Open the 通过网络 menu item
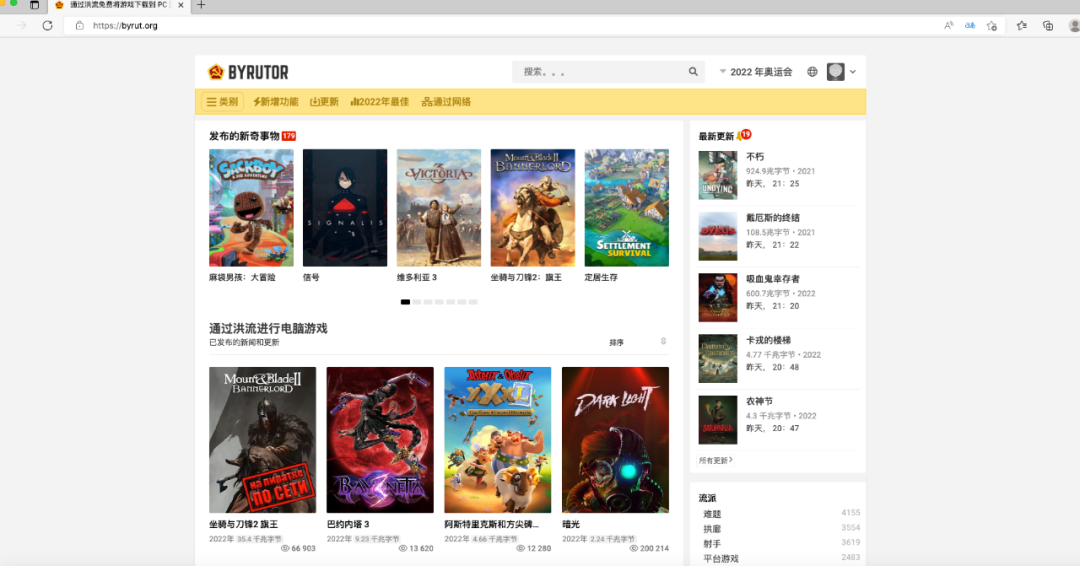Viewport: 1080px width, 566px height. pos(446,102)
